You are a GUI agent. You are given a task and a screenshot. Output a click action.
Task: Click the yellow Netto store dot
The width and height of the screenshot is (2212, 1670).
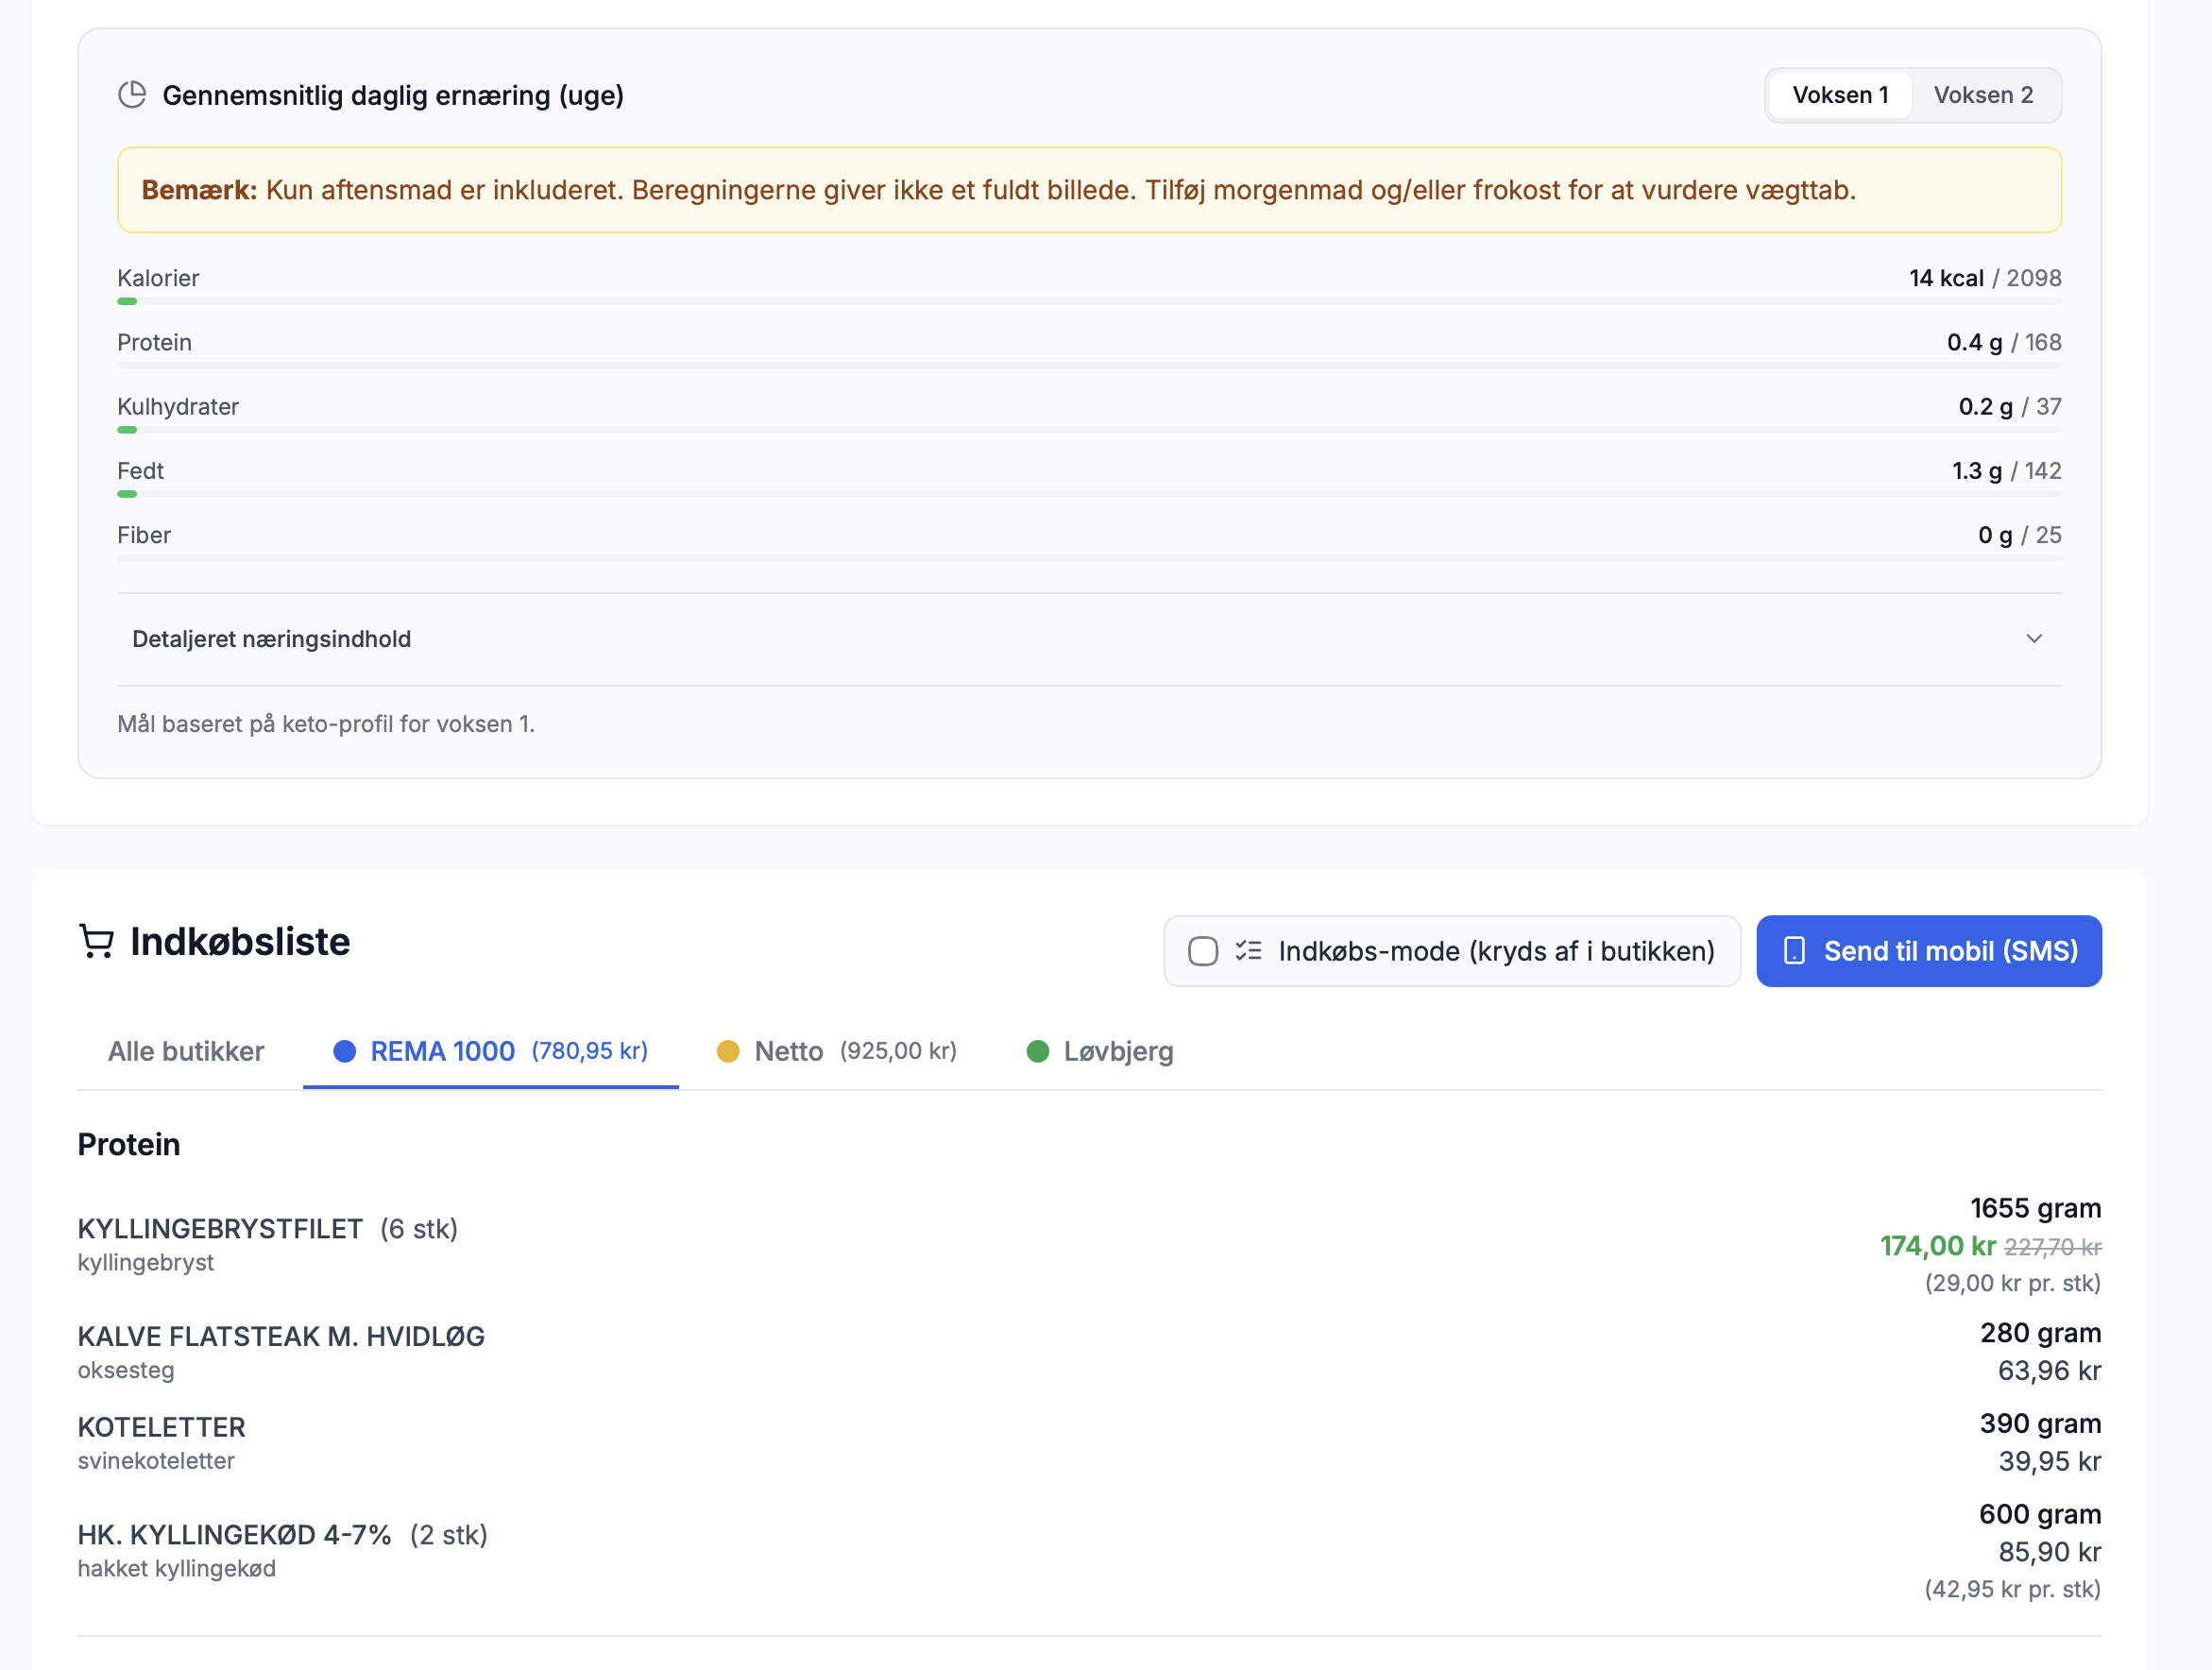(728, 1051)
